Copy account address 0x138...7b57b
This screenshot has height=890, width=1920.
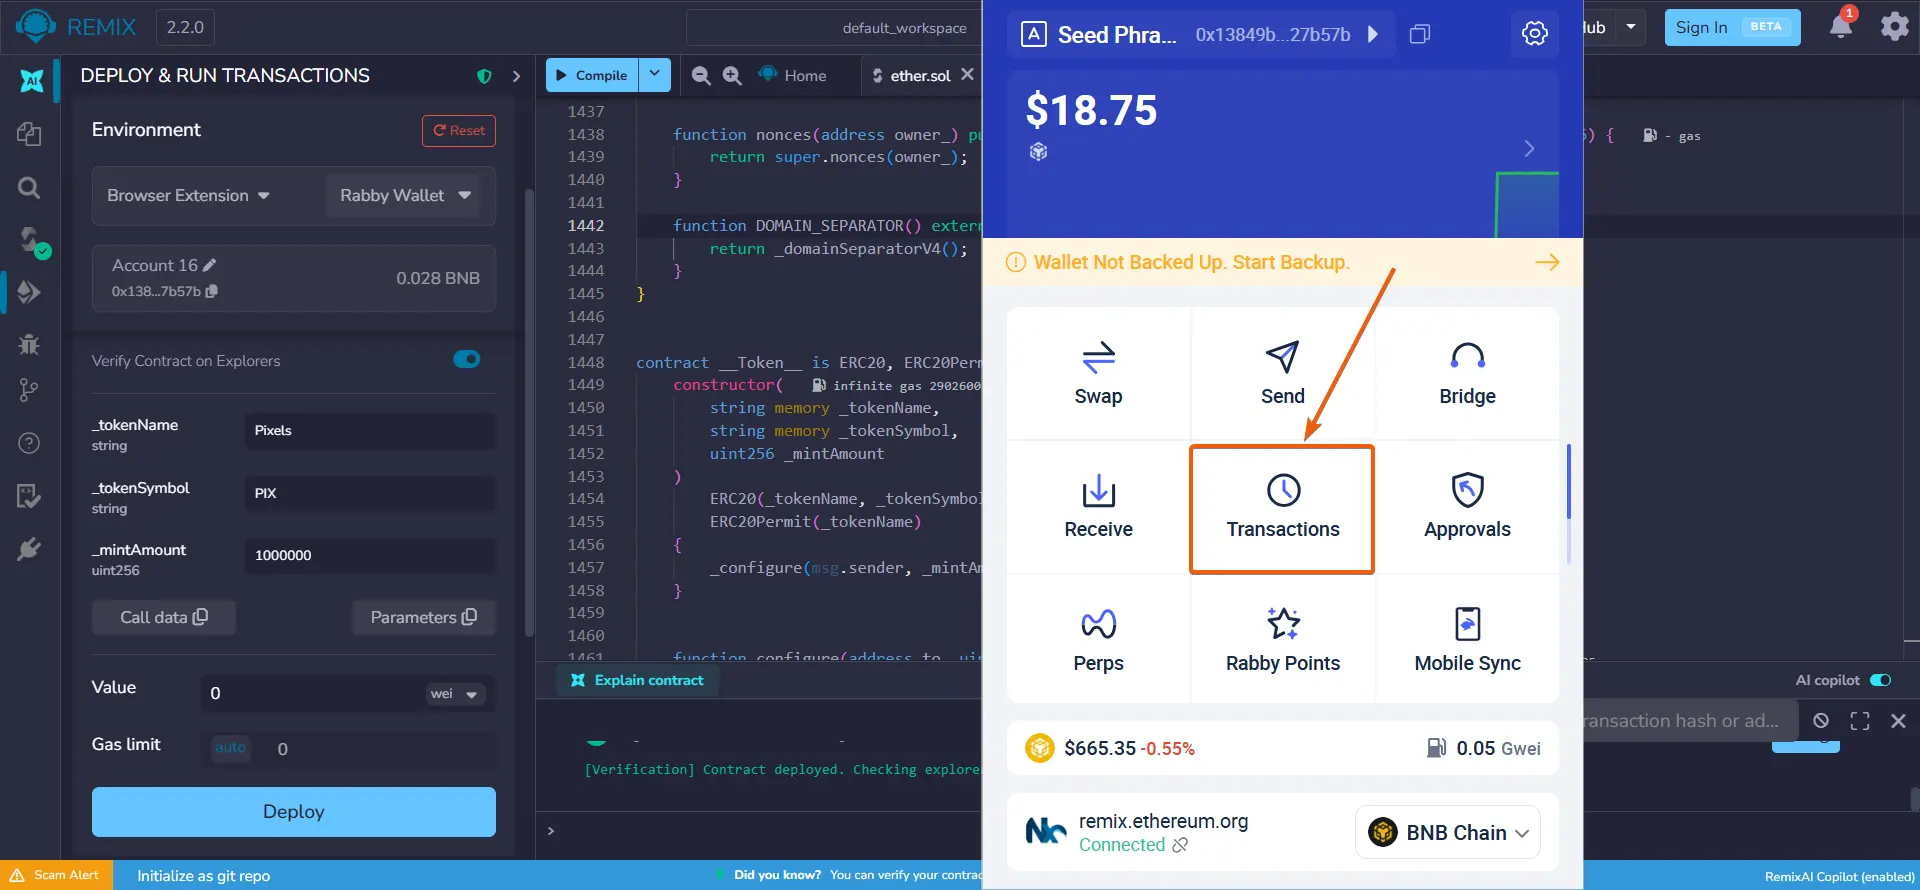pos(212,291)
